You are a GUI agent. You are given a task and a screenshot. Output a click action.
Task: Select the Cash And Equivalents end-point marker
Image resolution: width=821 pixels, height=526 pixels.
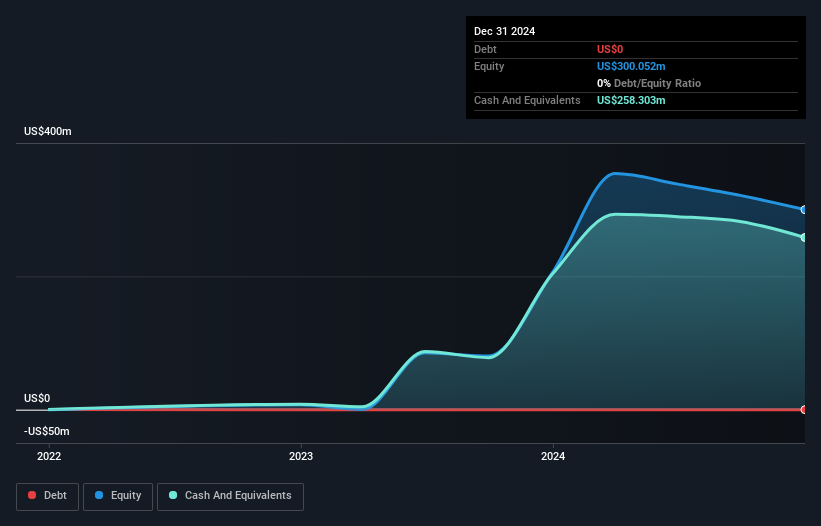804,238
